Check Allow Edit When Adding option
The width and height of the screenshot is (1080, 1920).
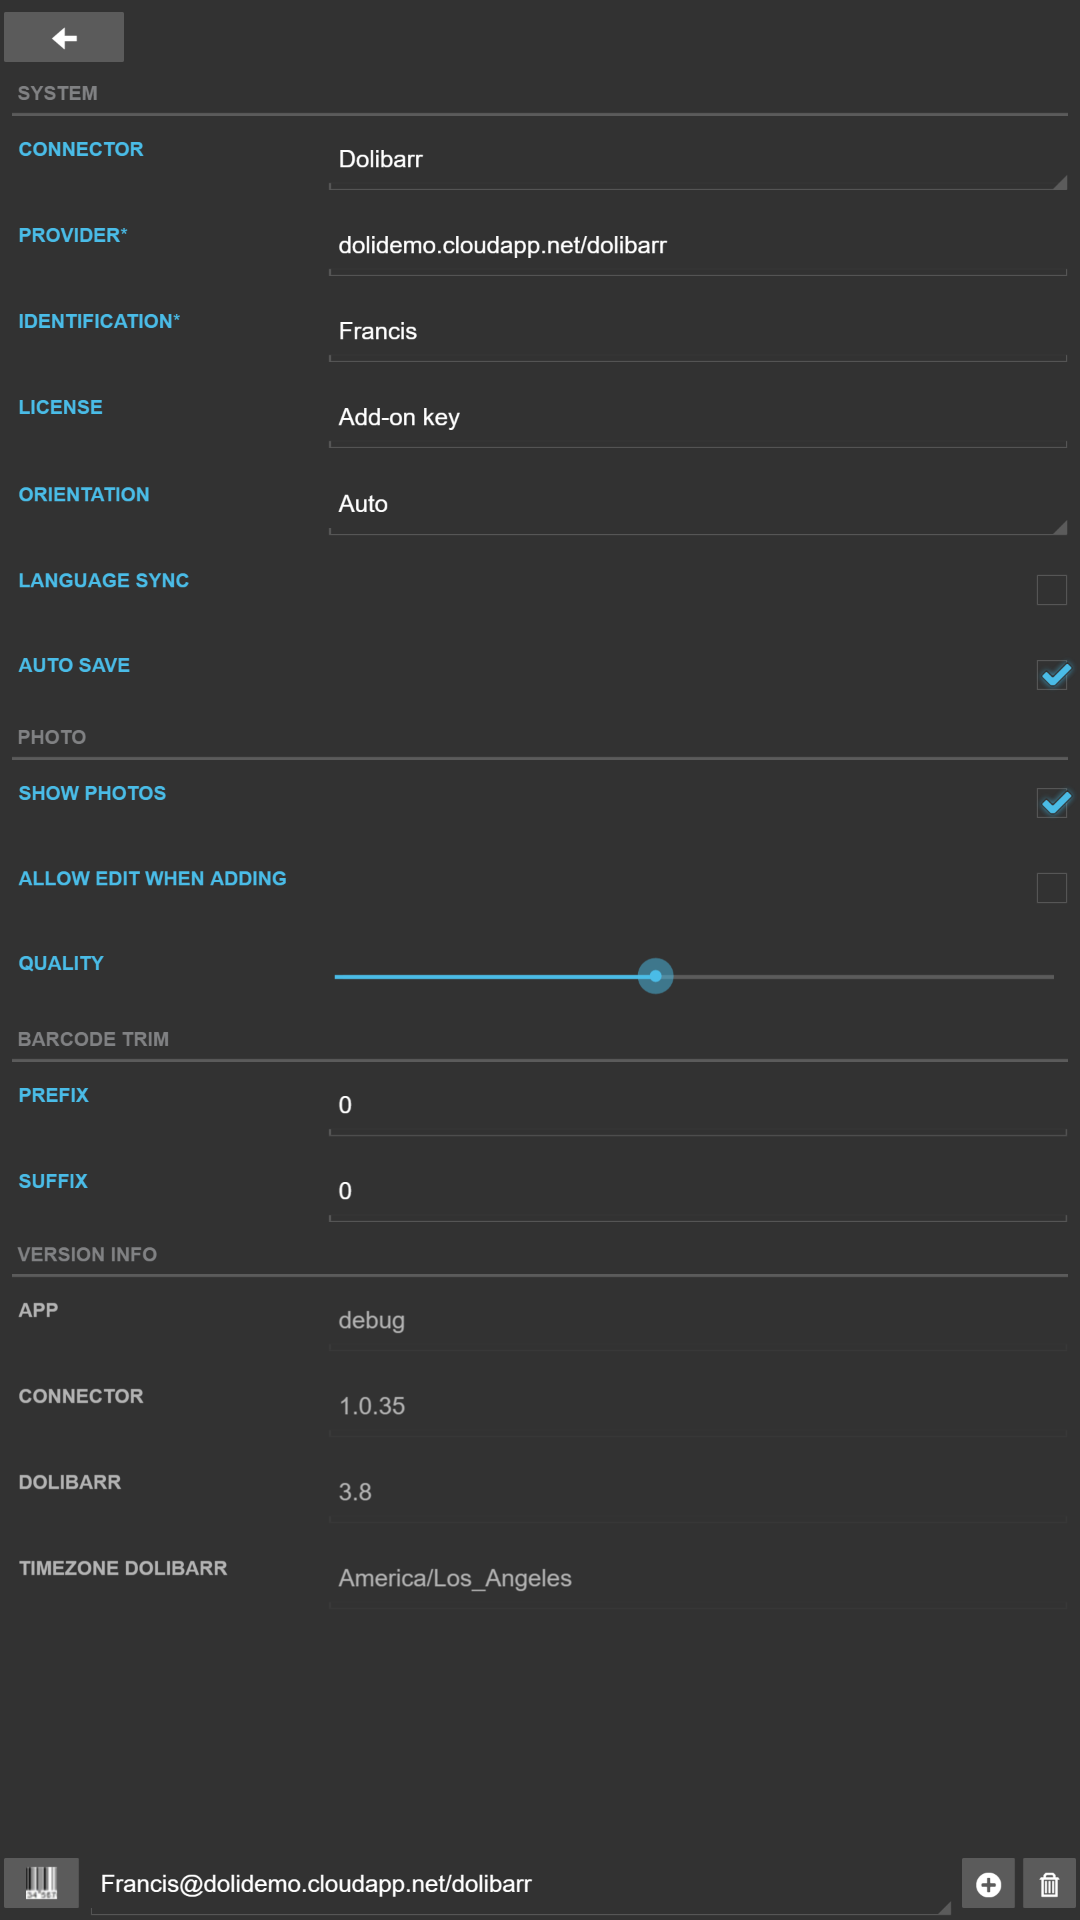[x=1052, y=888]
